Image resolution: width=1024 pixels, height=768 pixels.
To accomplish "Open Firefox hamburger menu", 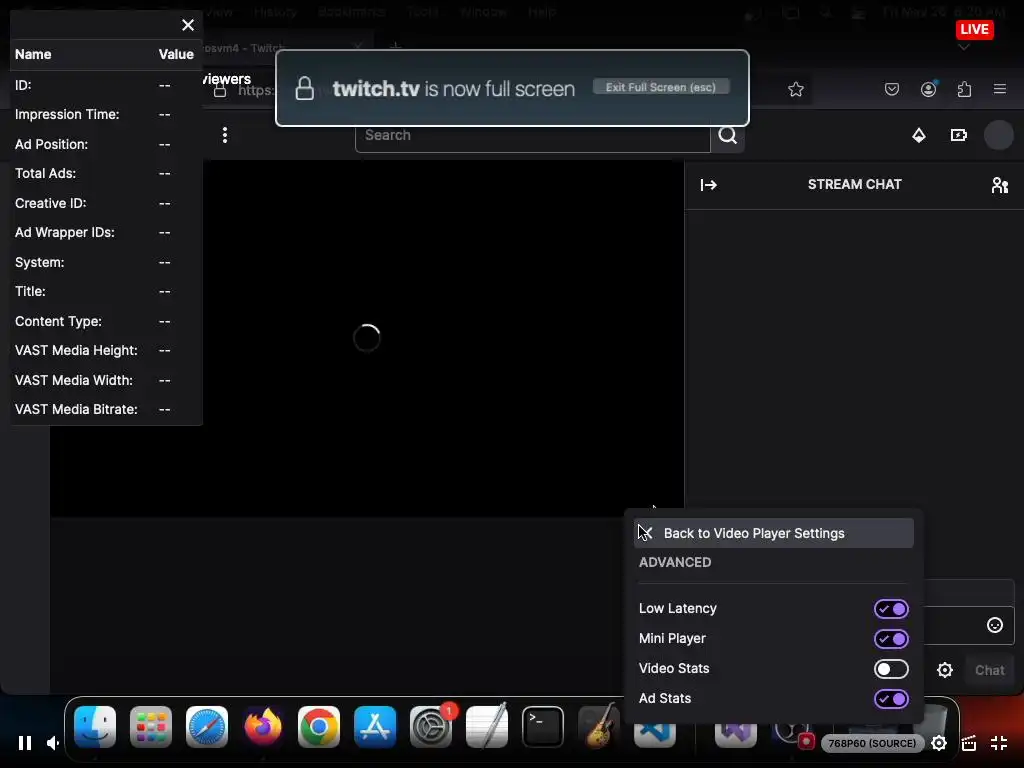I will coord(1000,89).
